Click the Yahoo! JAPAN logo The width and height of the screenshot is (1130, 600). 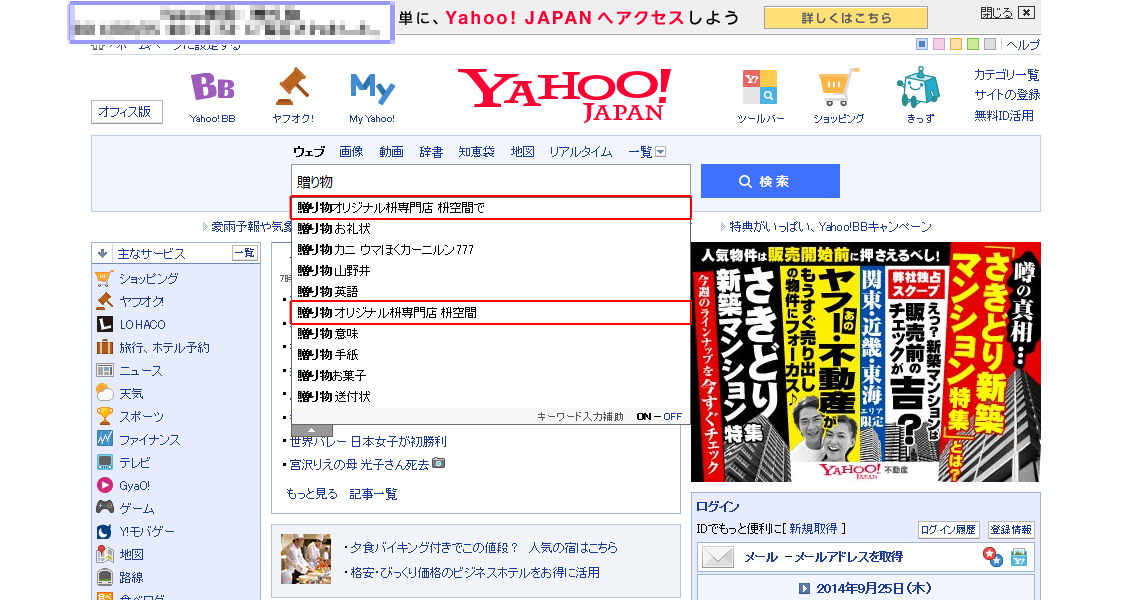tap(565, 94)
